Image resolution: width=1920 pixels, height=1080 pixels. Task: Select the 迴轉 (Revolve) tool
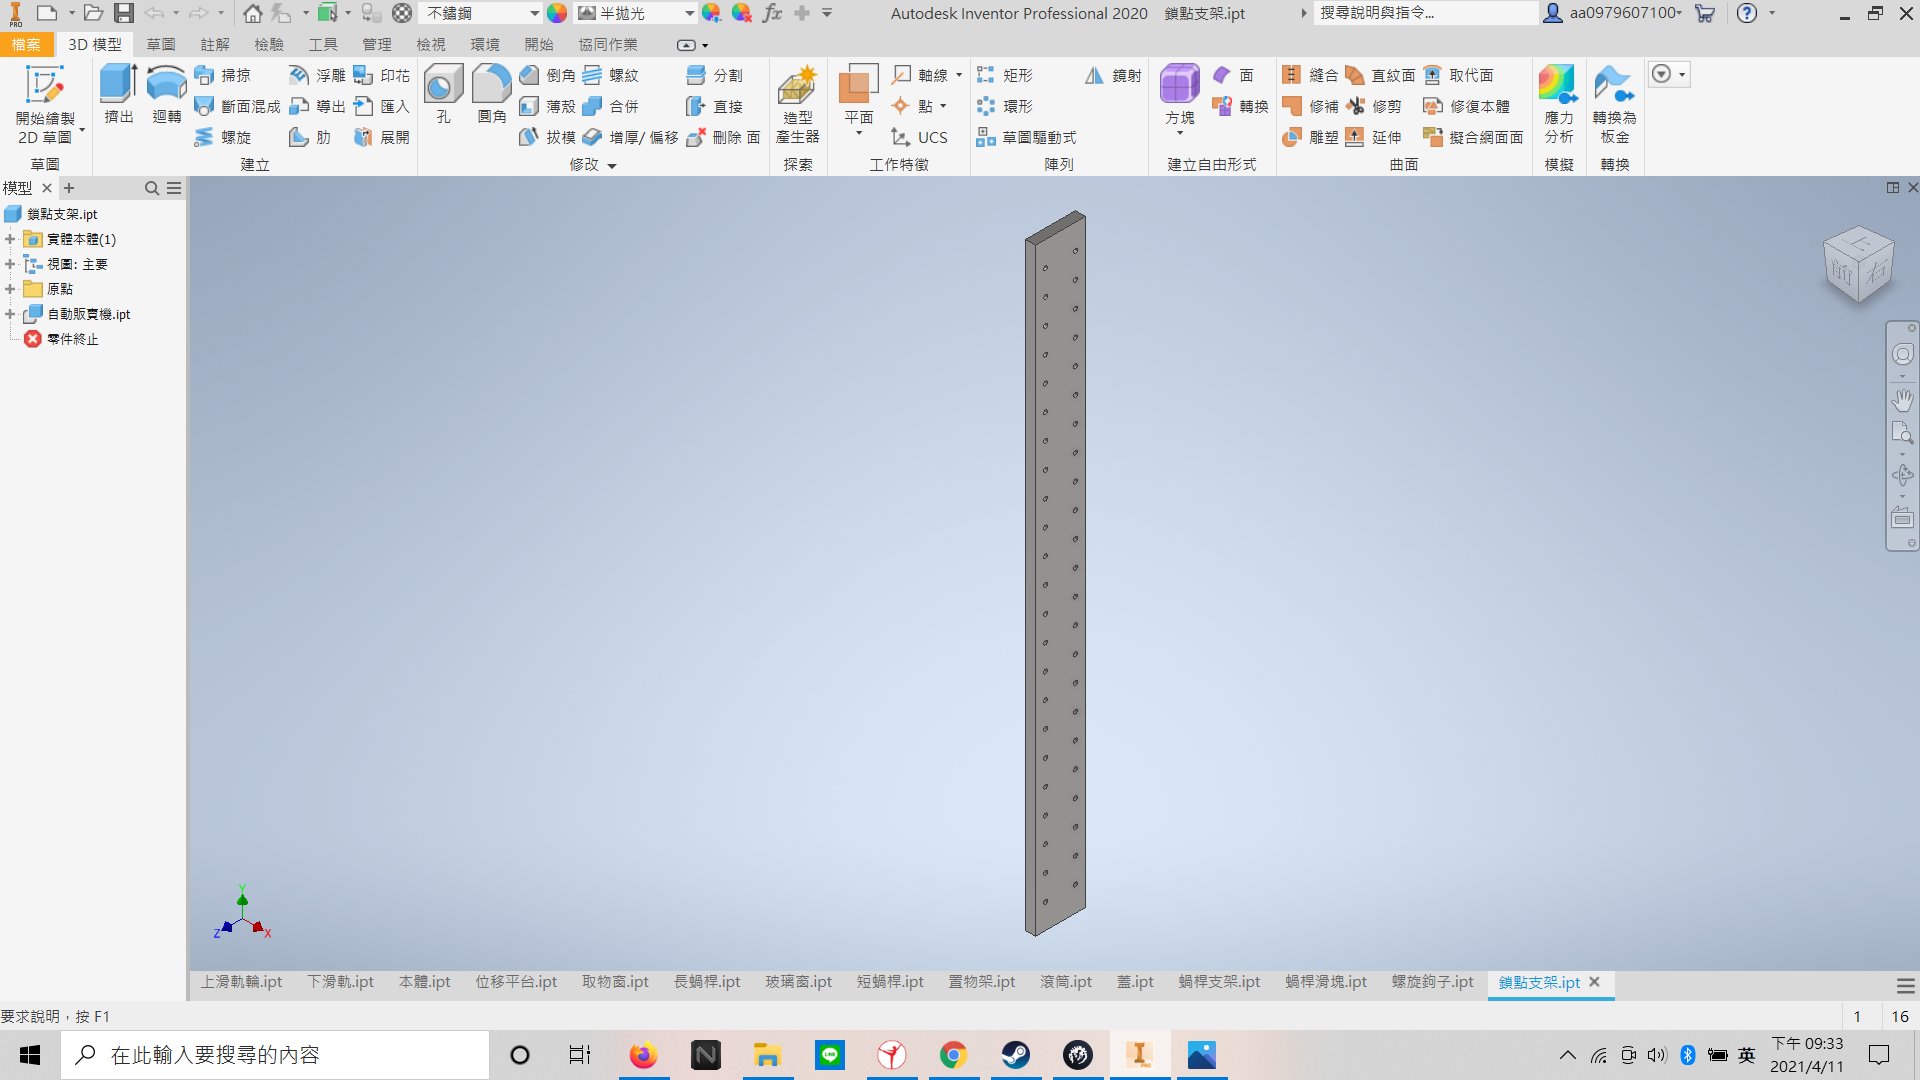tap(166, 94)
